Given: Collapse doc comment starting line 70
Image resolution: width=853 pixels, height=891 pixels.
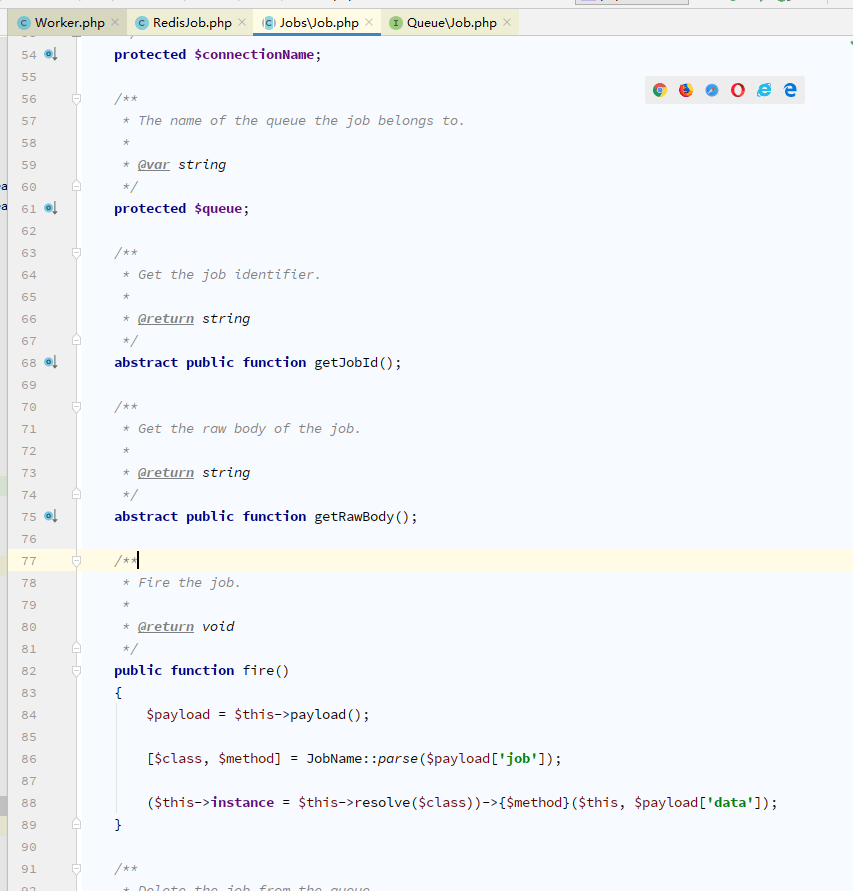Looking at the screenshot, I should pos(77,407).
